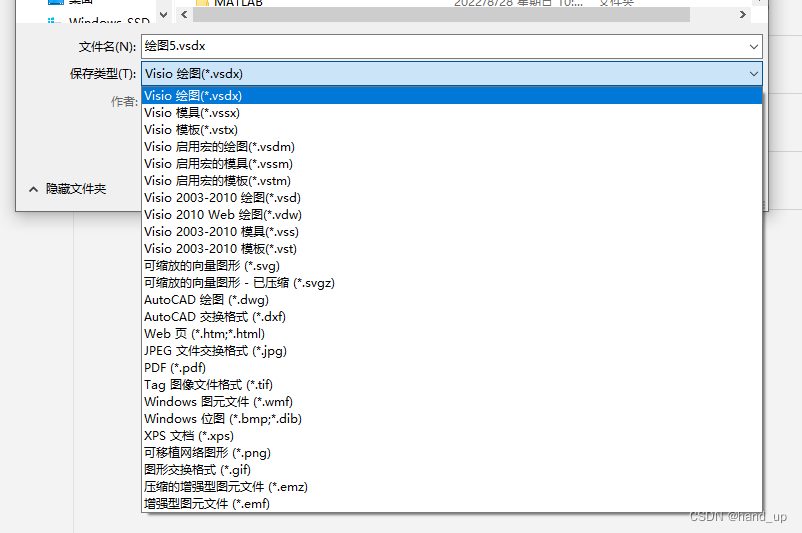The height and width of the screenshot is (533, 802).
Task: Choose Visio 模板(*.vstx) file type
Action: click(x=452, y=129)
